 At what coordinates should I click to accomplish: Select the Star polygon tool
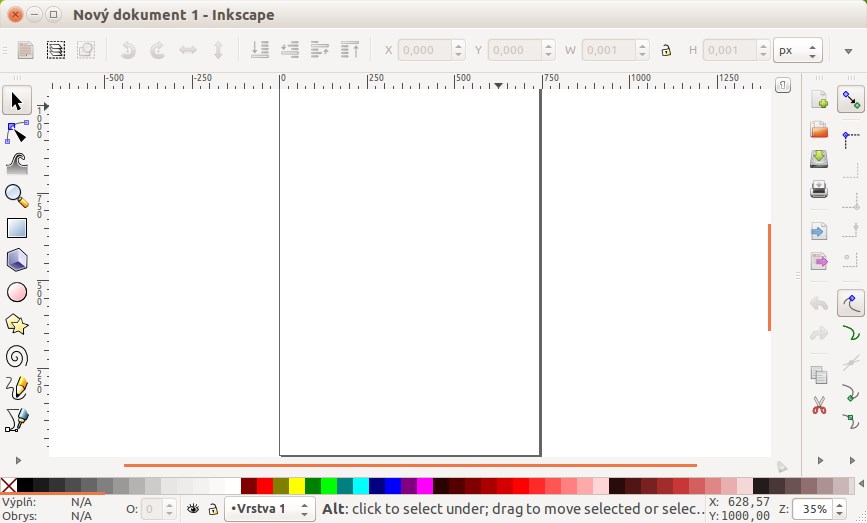(17, 324)
